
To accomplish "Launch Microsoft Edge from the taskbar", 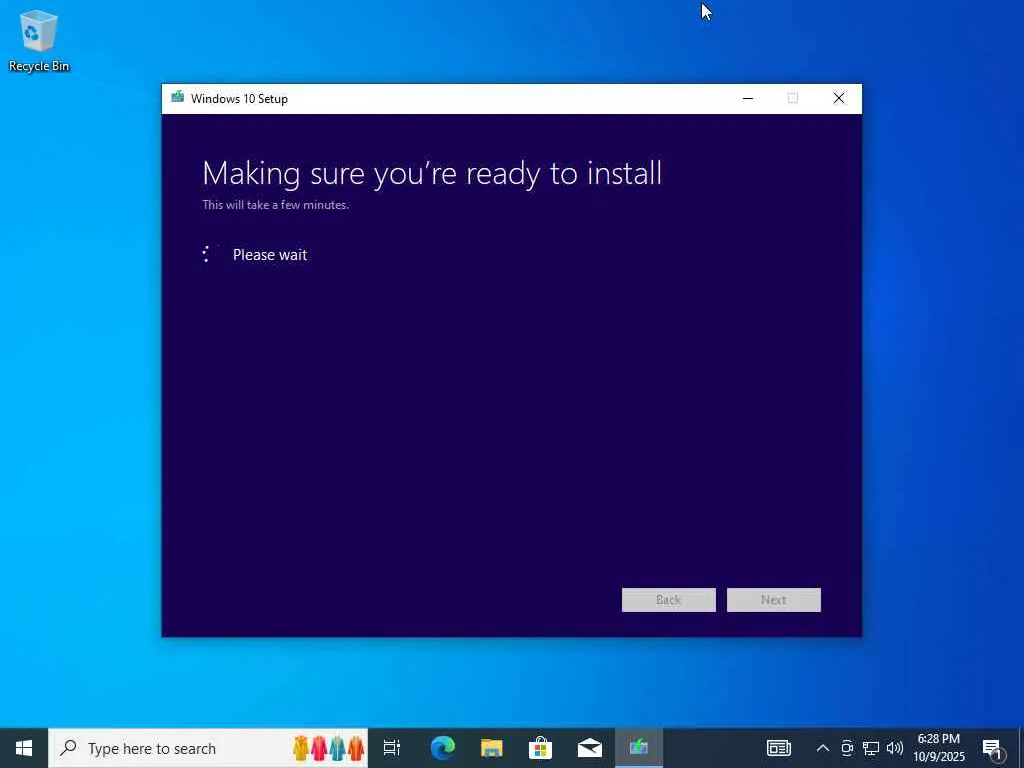I will click(x=442, y=748).
